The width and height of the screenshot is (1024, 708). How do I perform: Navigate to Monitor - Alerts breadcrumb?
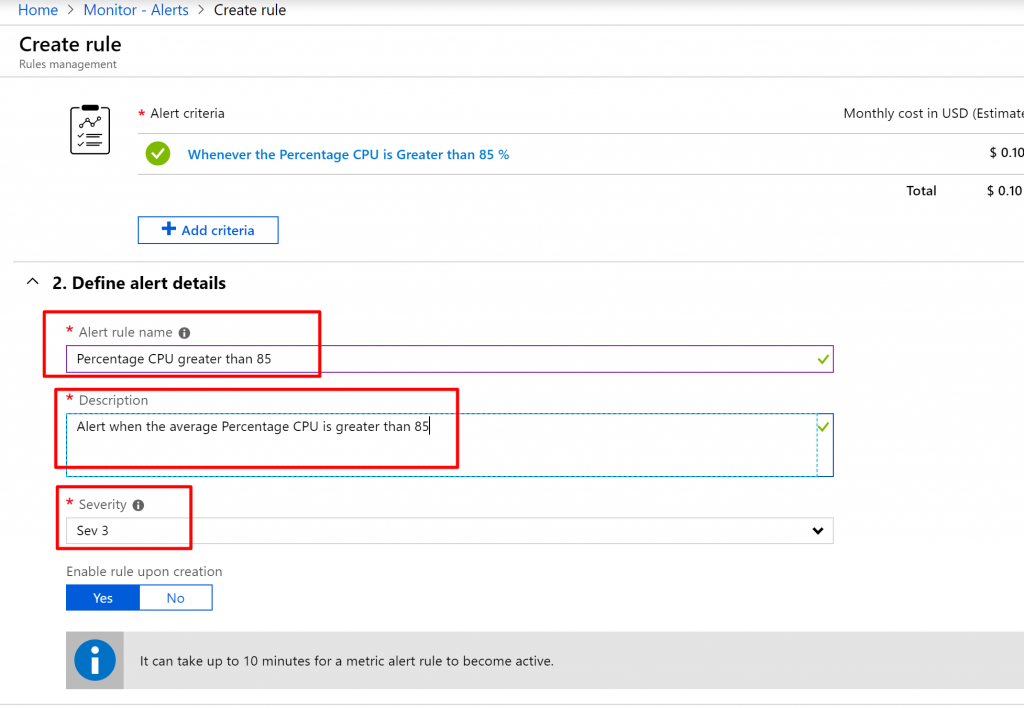click(136, 10)
